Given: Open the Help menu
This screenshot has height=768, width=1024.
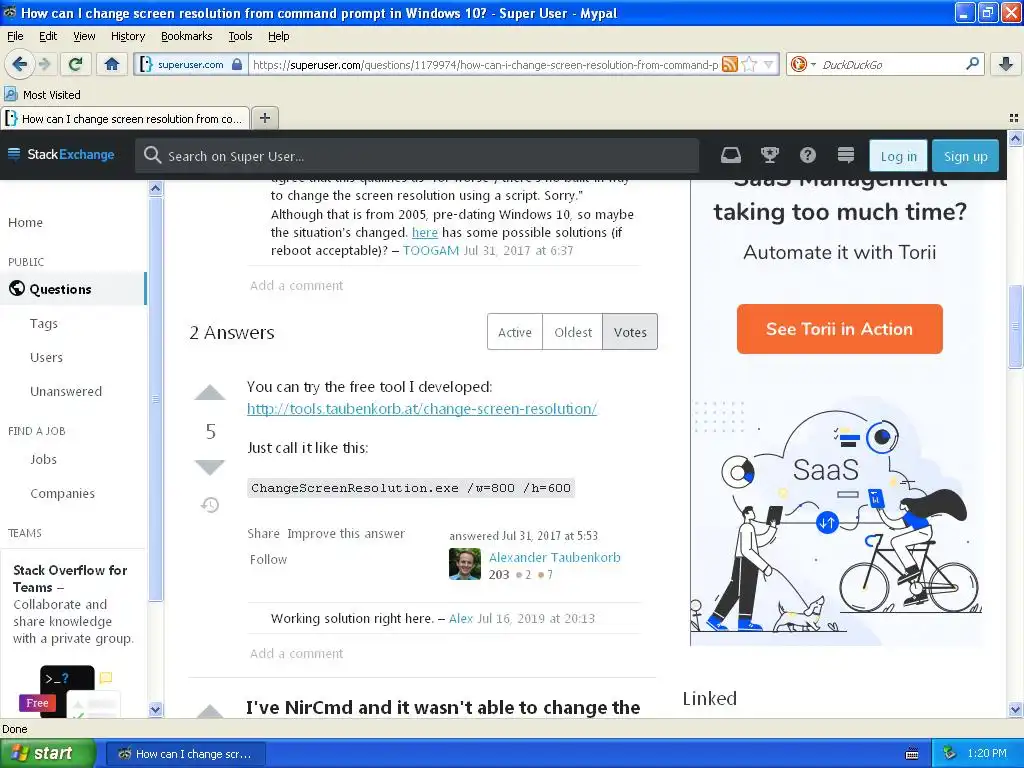Looking at the screenshot, I should [278, 36].
